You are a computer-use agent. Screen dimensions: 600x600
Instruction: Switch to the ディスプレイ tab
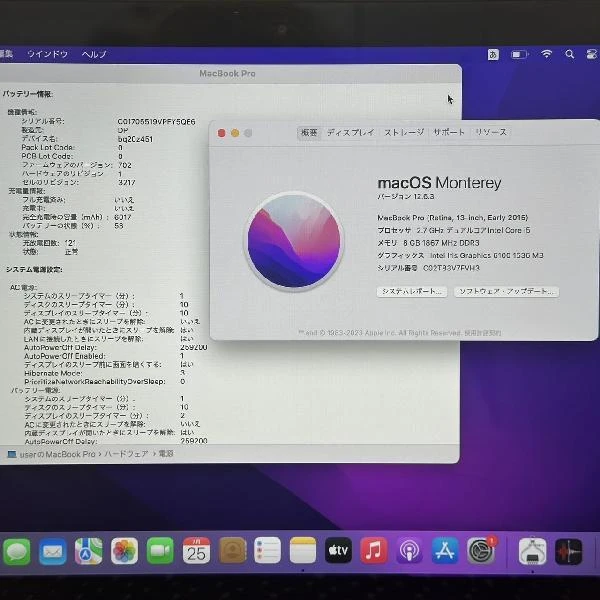[x=350, y=132]
